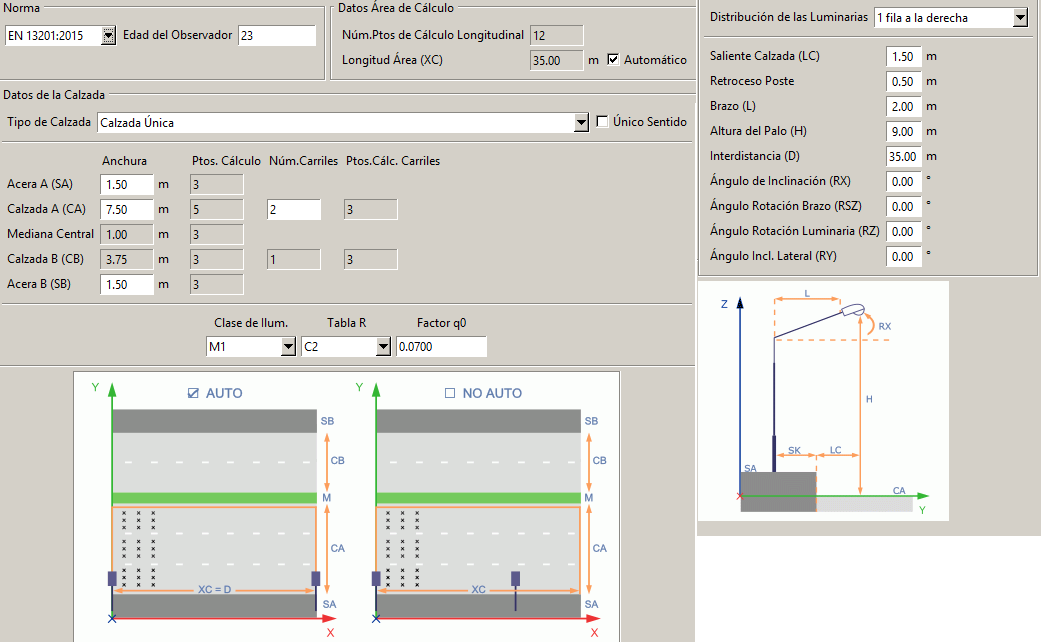Open the Norma standard dropdown
The height and width of the screenshot is (642, 1041).
coord(108,36)
